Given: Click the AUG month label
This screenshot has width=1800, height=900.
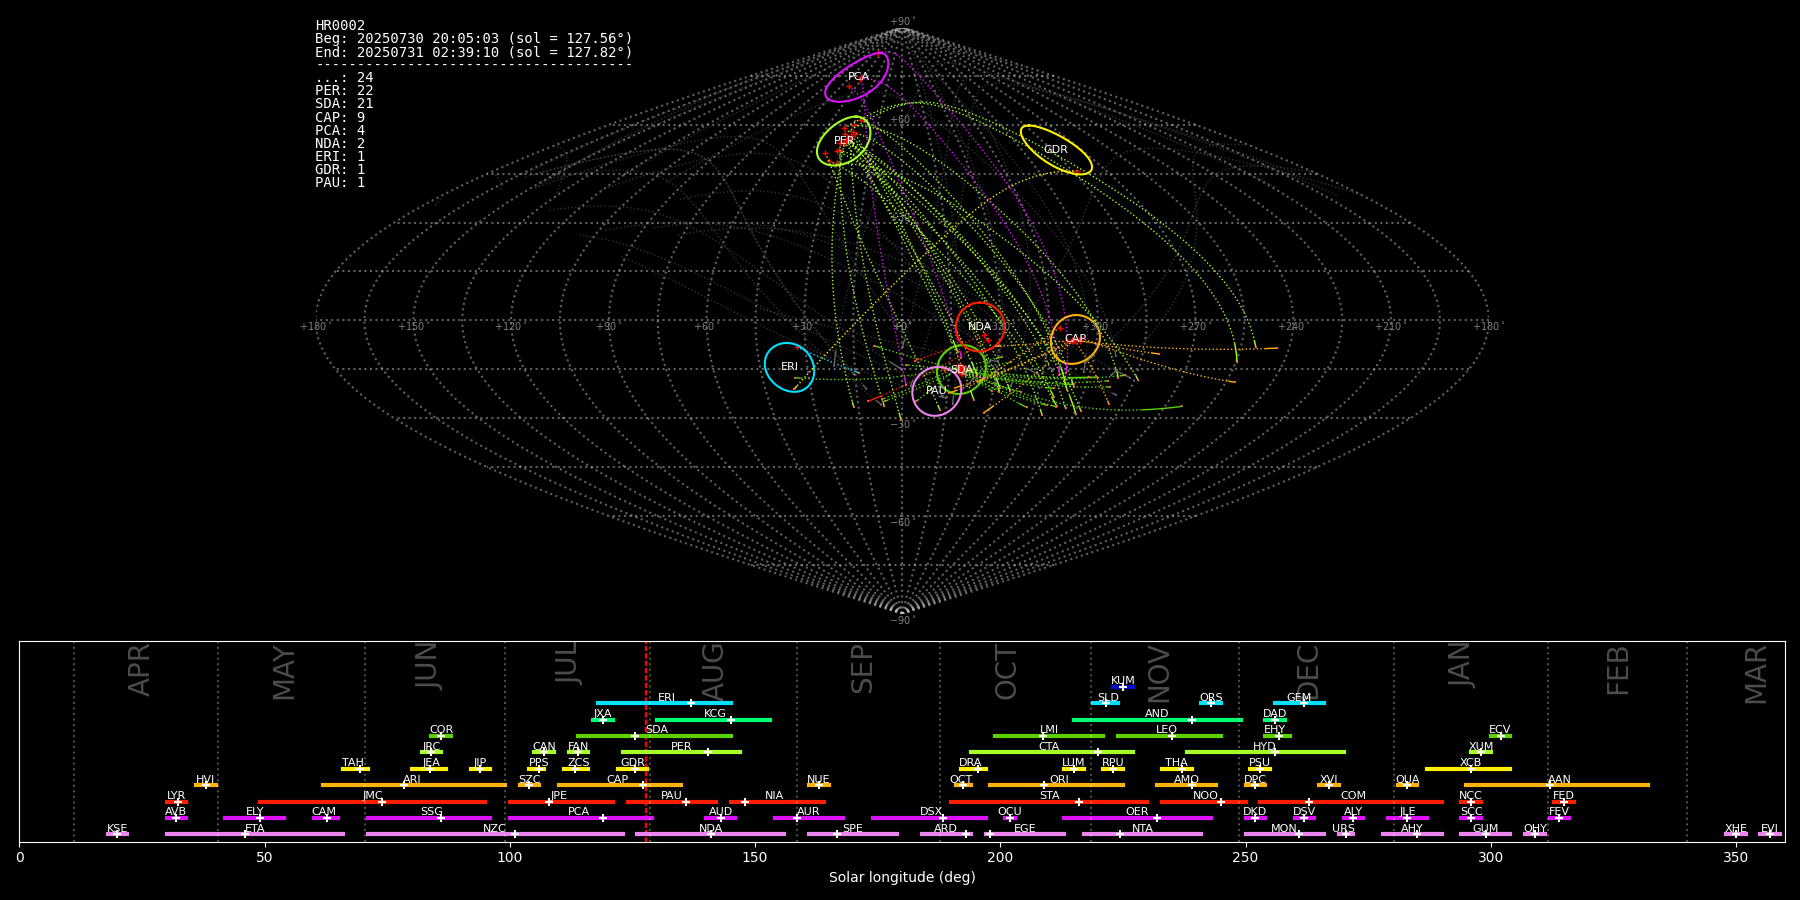Looking at the screenshot, I should [x=713, y=670].
